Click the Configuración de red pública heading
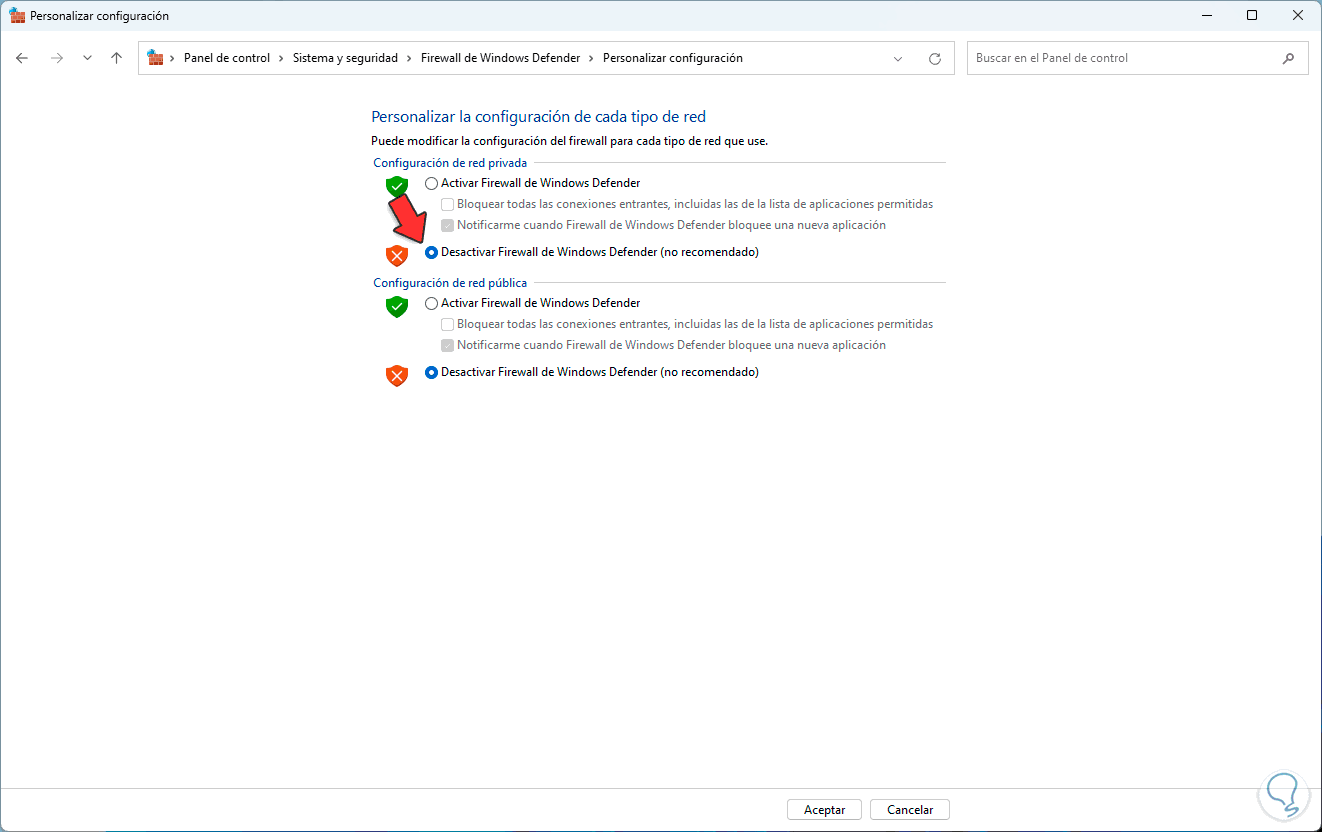Image resolution: width=1322 pixels, height=832 pixels. pyautogui.click(x=450, y=283)
